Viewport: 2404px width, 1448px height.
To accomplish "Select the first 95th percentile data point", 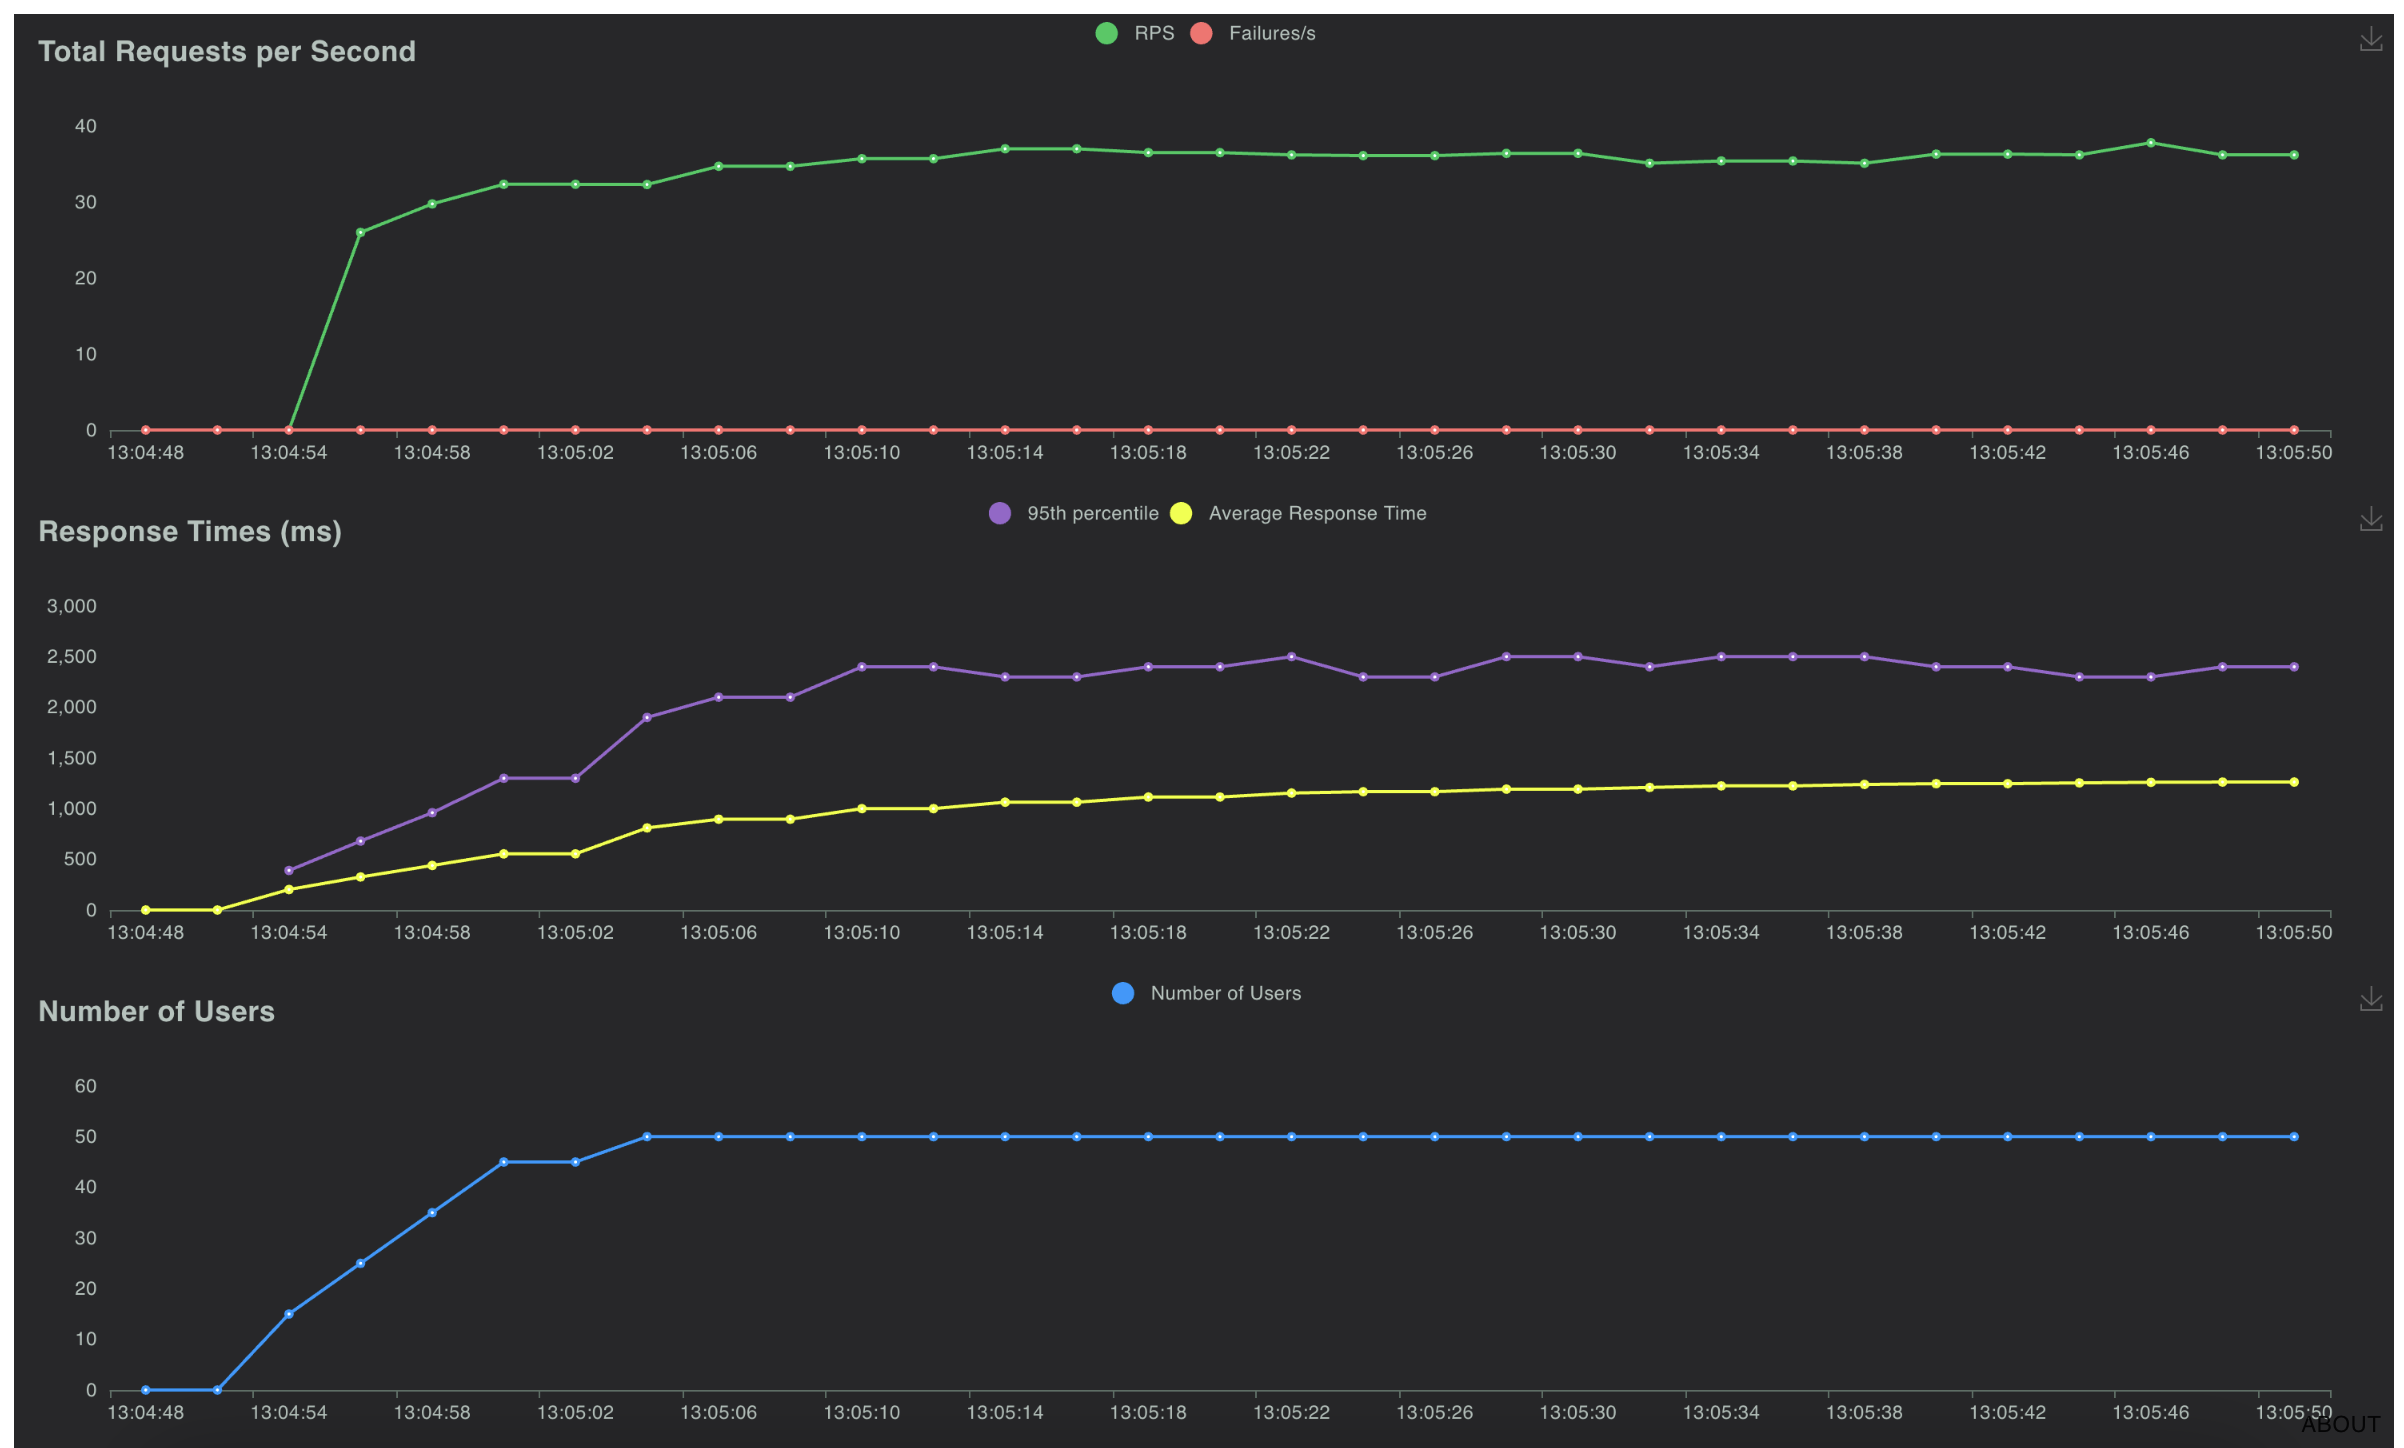I will [289, 870].
